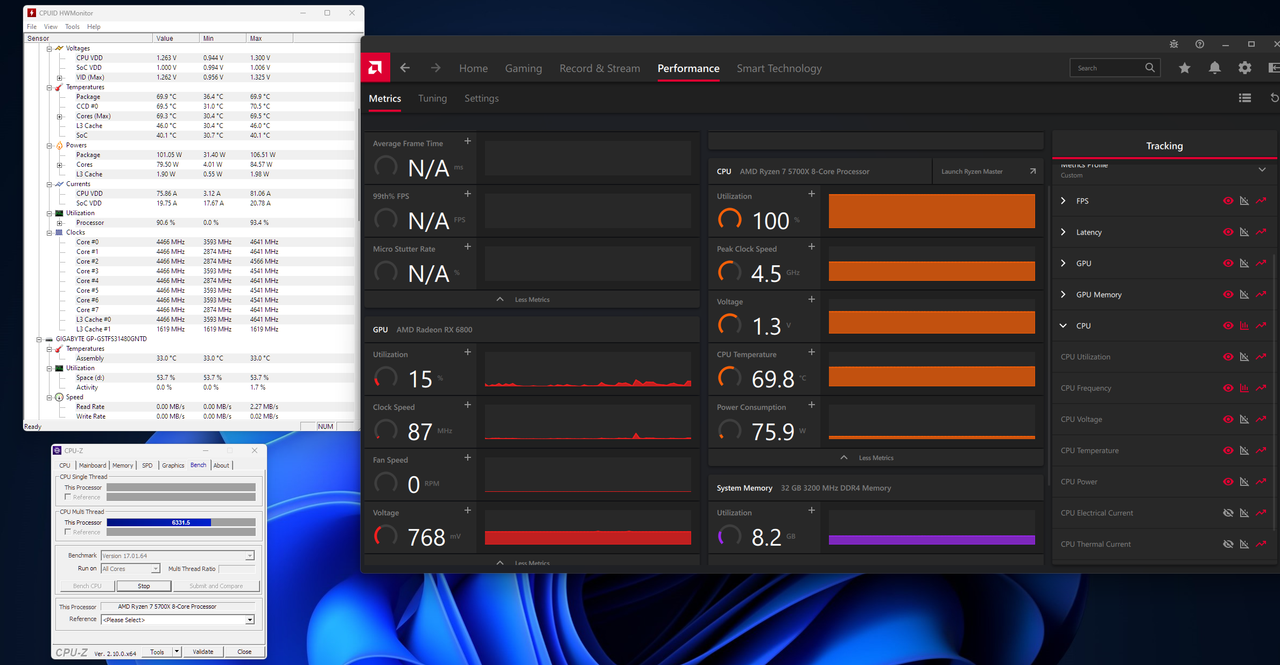Show CPU Thermal Current via crossed eye icon
1280x665 pixels.
click(1228, 544)
